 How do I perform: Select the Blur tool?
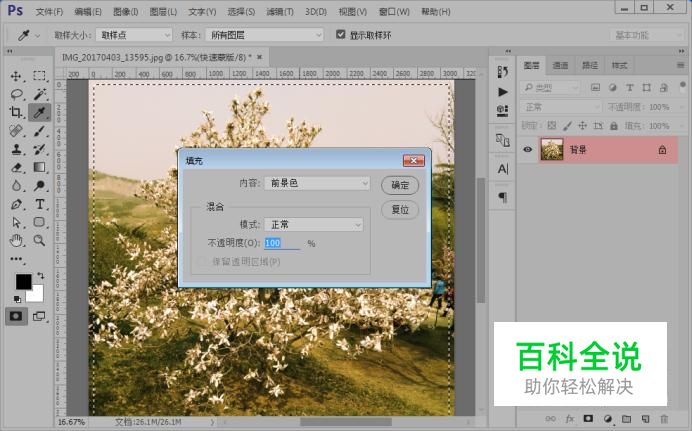16,186
